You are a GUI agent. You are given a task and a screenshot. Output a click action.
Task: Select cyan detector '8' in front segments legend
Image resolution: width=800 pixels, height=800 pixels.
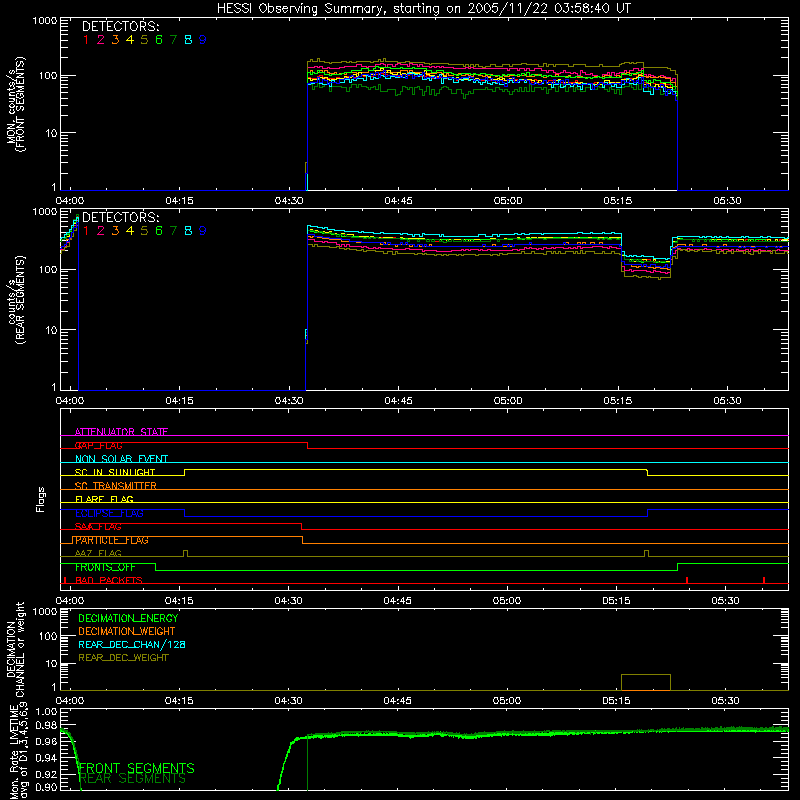tap(188, 40)
